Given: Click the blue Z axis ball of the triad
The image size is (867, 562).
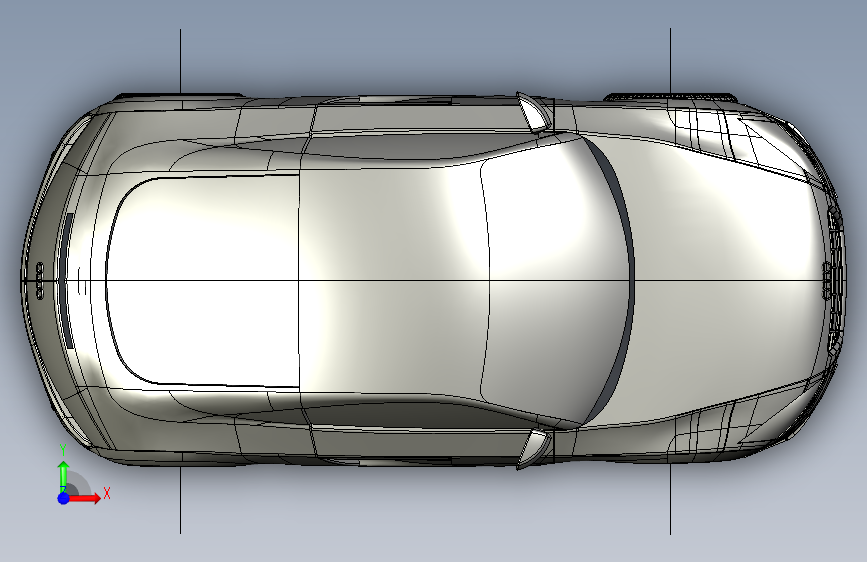Looking at the screenshot, I should pos(64,498).
